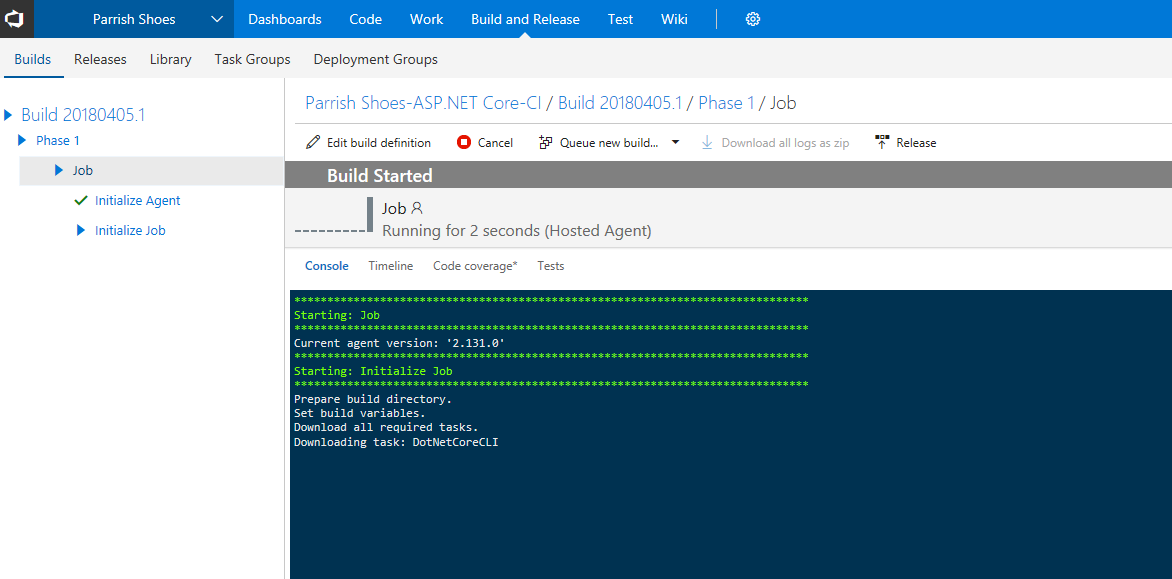Click inside the console log output
Screen dimensions: 1172x579
(x=730, y=480)
